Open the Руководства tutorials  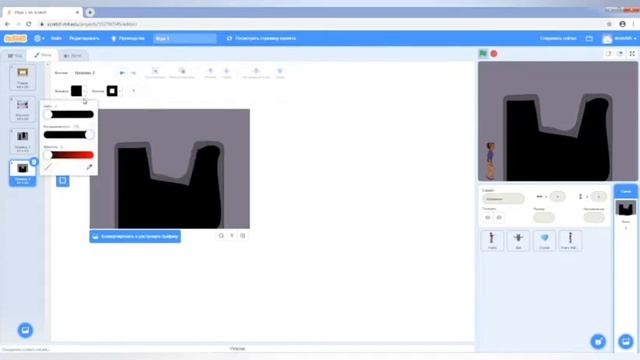[128, 38]
